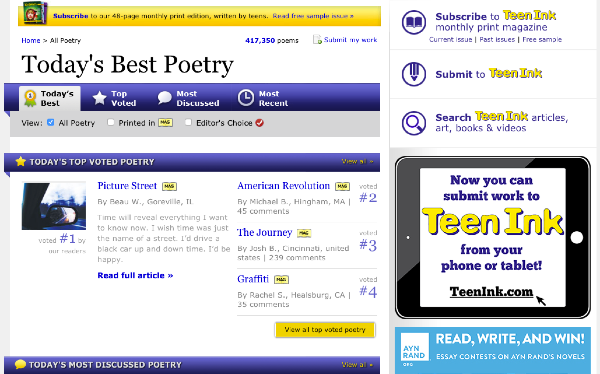Open the Most Discussed tab
Viewport: 600px width, 374px height.
pyautogui.click(x=189, y=98)
